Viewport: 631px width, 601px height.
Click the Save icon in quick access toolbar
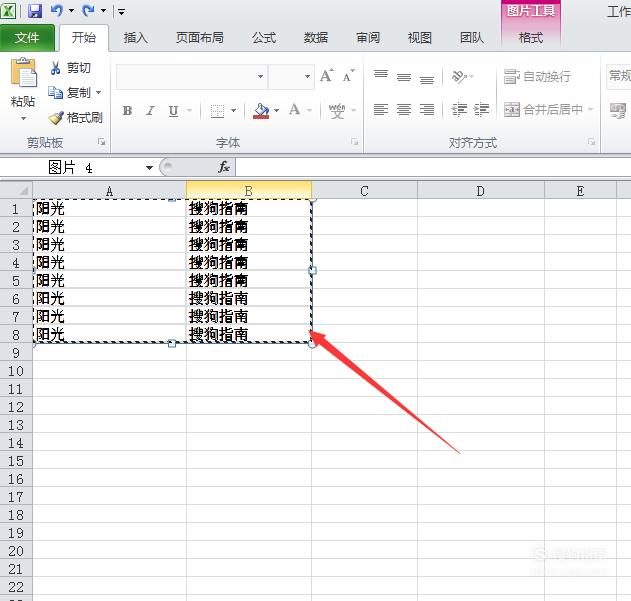pyautogui.click(x=35, y=10)
